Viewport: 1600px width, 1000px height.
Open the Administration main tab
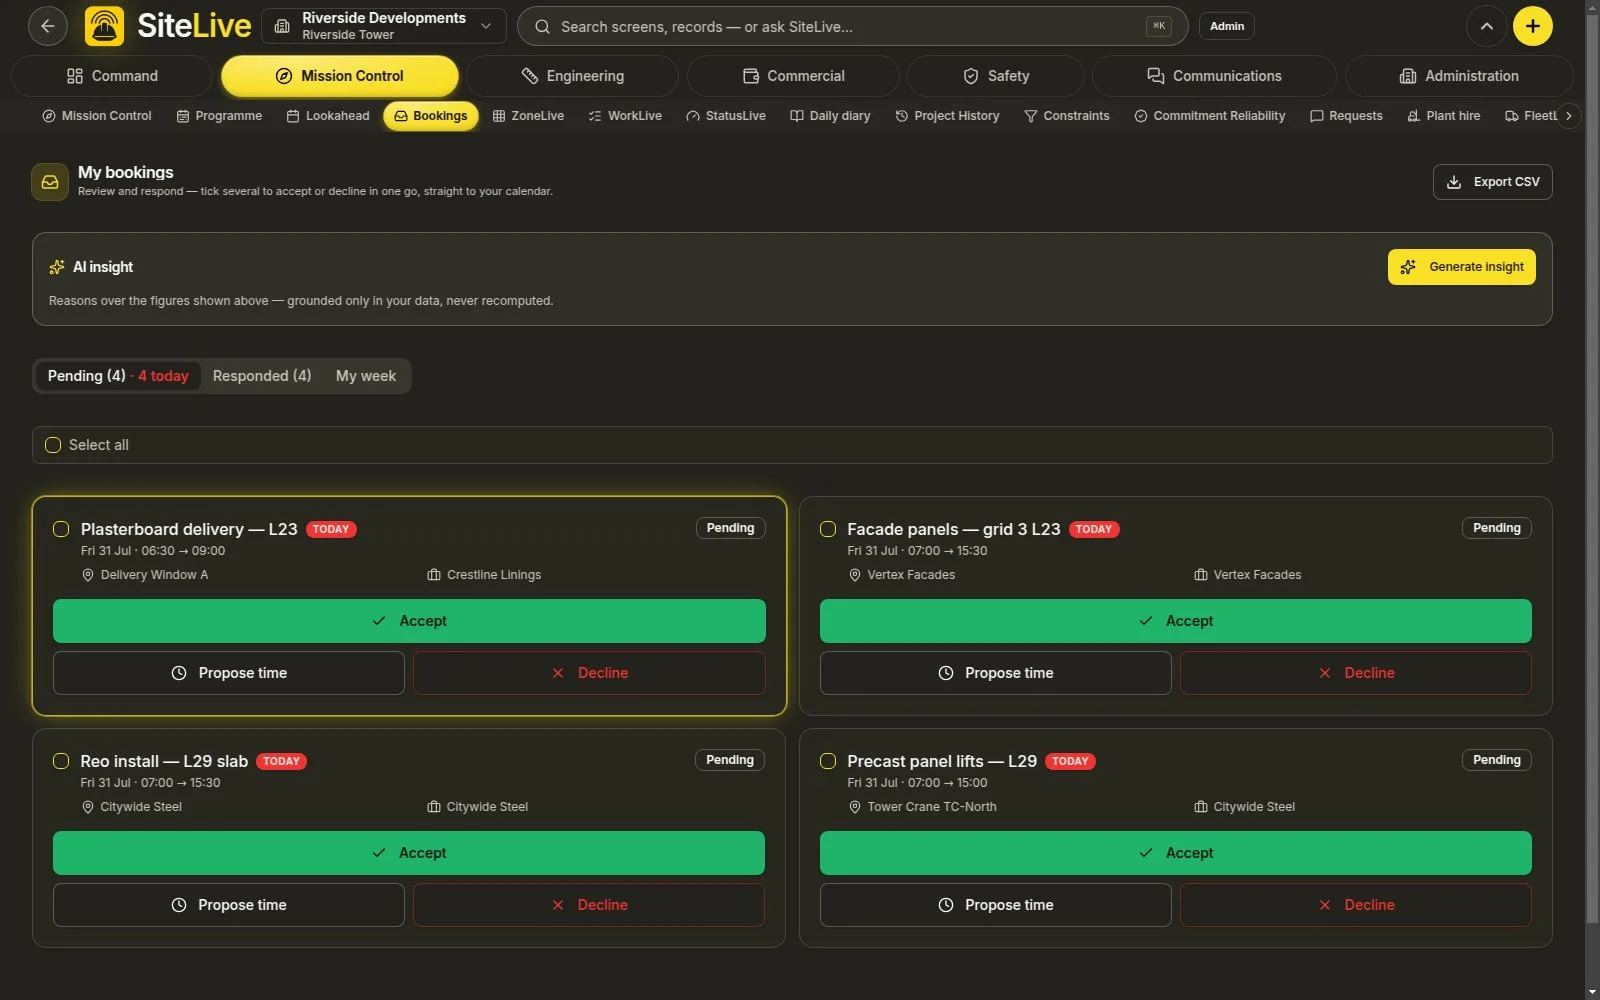[x=1459, y=76]
